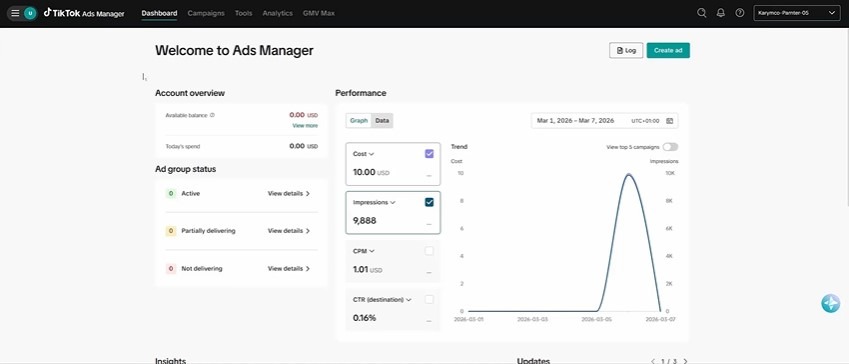This screenshot has width=849, height=364.
Task: Uncheck the Impressions metric checkbox
Action: pyautogui.click(x=429, y=202)
